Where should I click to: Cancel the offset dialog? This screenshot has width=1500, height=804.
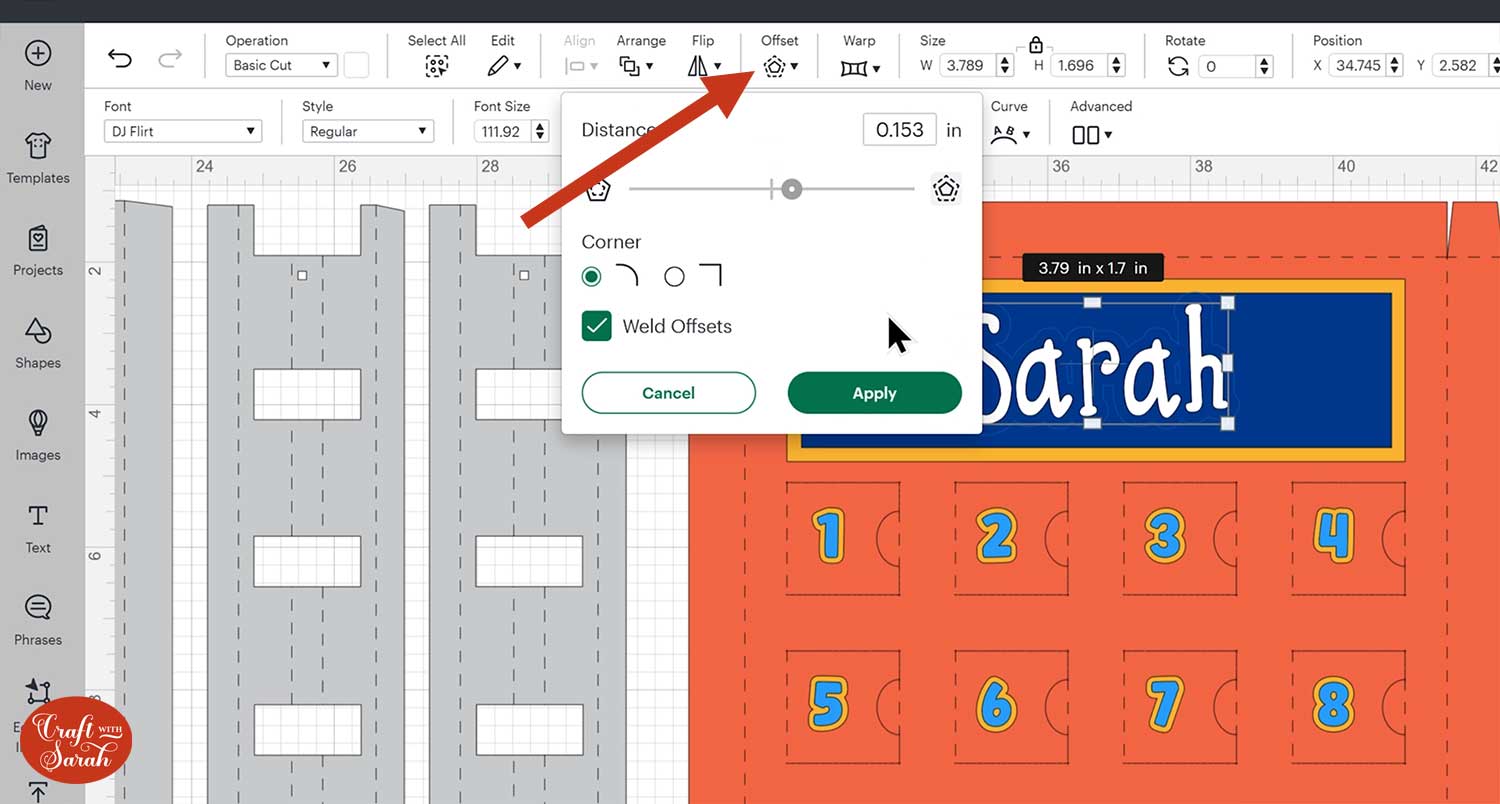pos(668,393)
